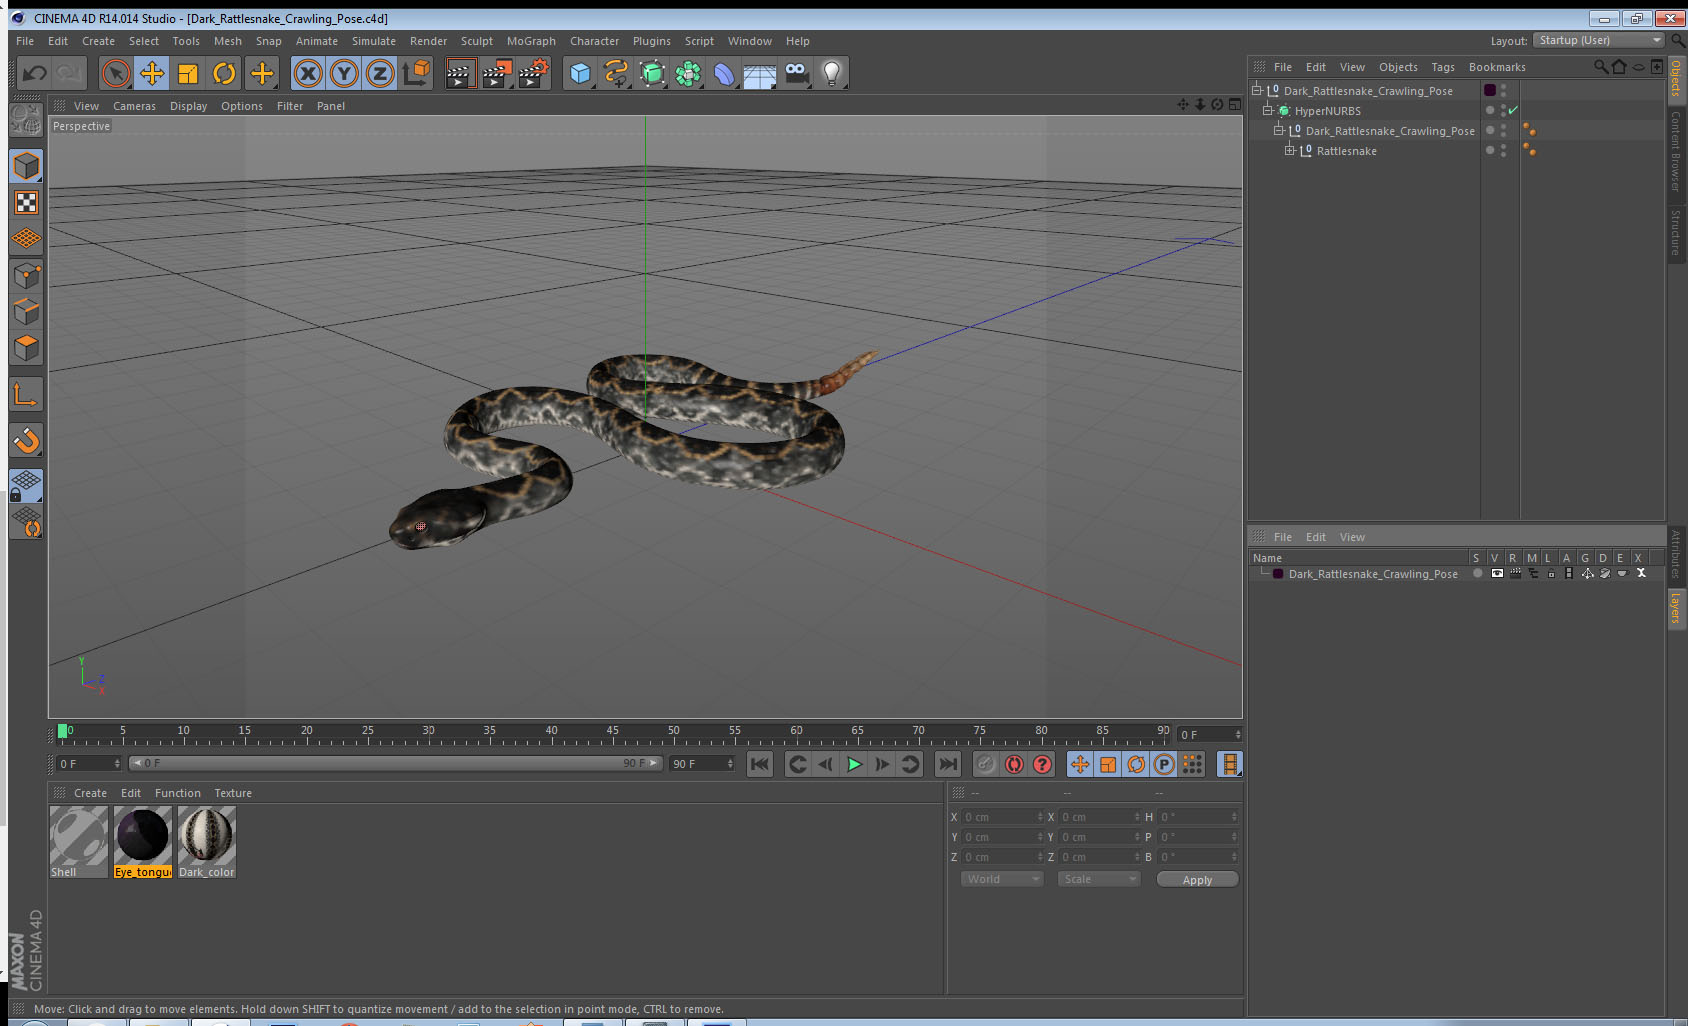Viewport: 1688px width, 1026px height.
Task: Activate the Scale tool in top toolbar
Action: point(188,73)
